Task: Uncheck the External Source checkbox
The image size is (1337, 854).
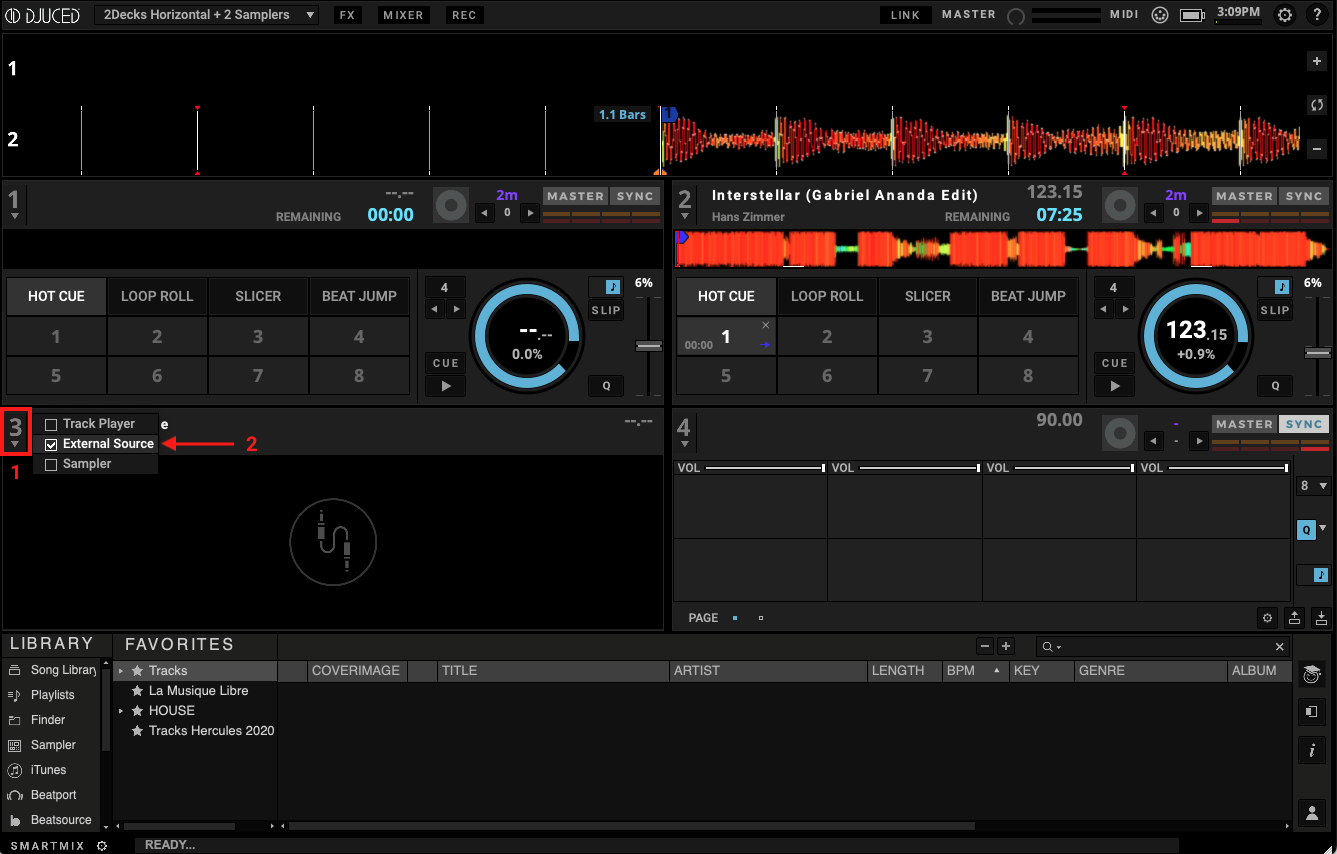Action: coord(51,445)
